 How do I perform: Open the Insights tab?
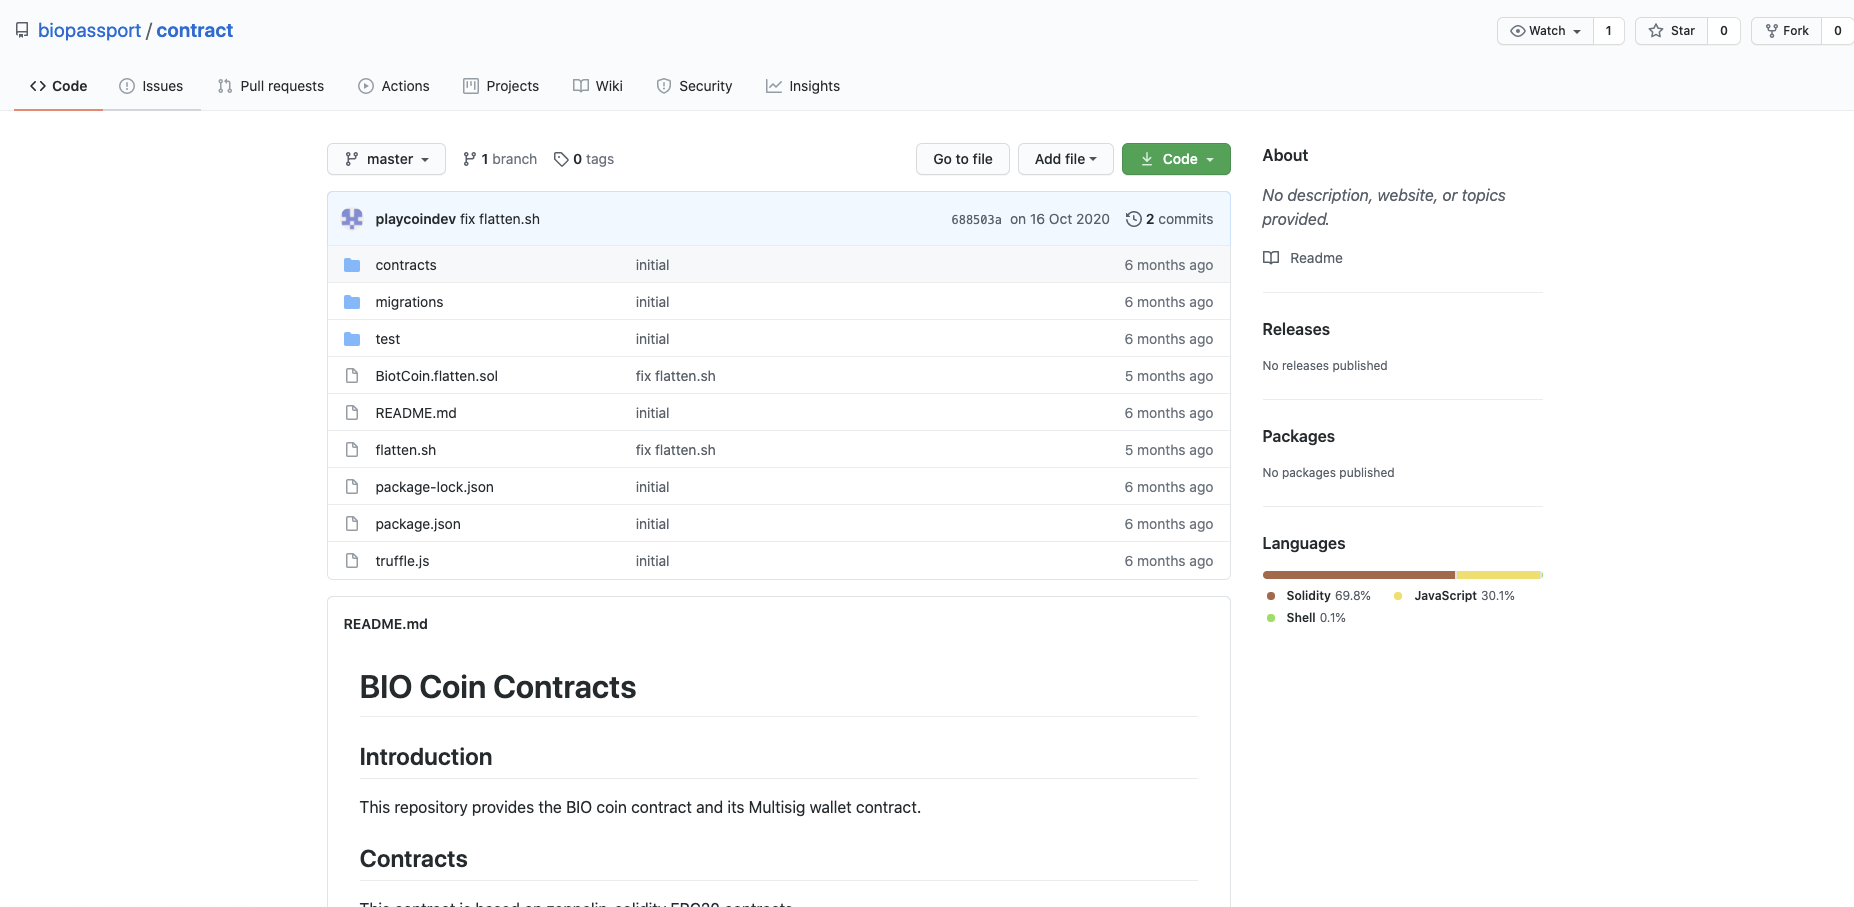(x=803, y=86)
